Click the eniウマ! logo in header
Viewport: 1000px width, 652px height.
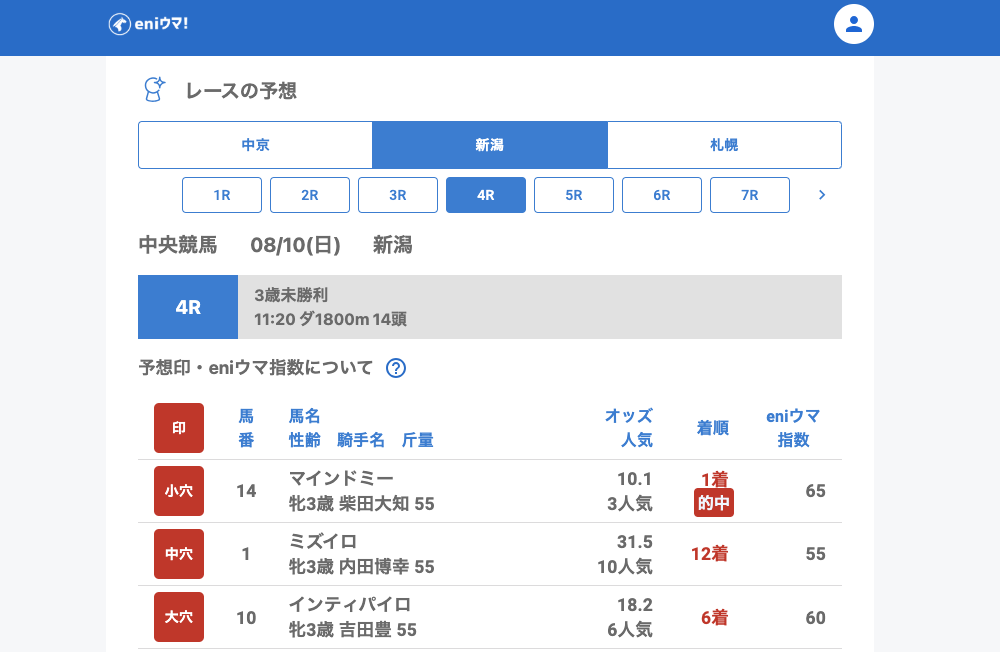tap(148, 24)
